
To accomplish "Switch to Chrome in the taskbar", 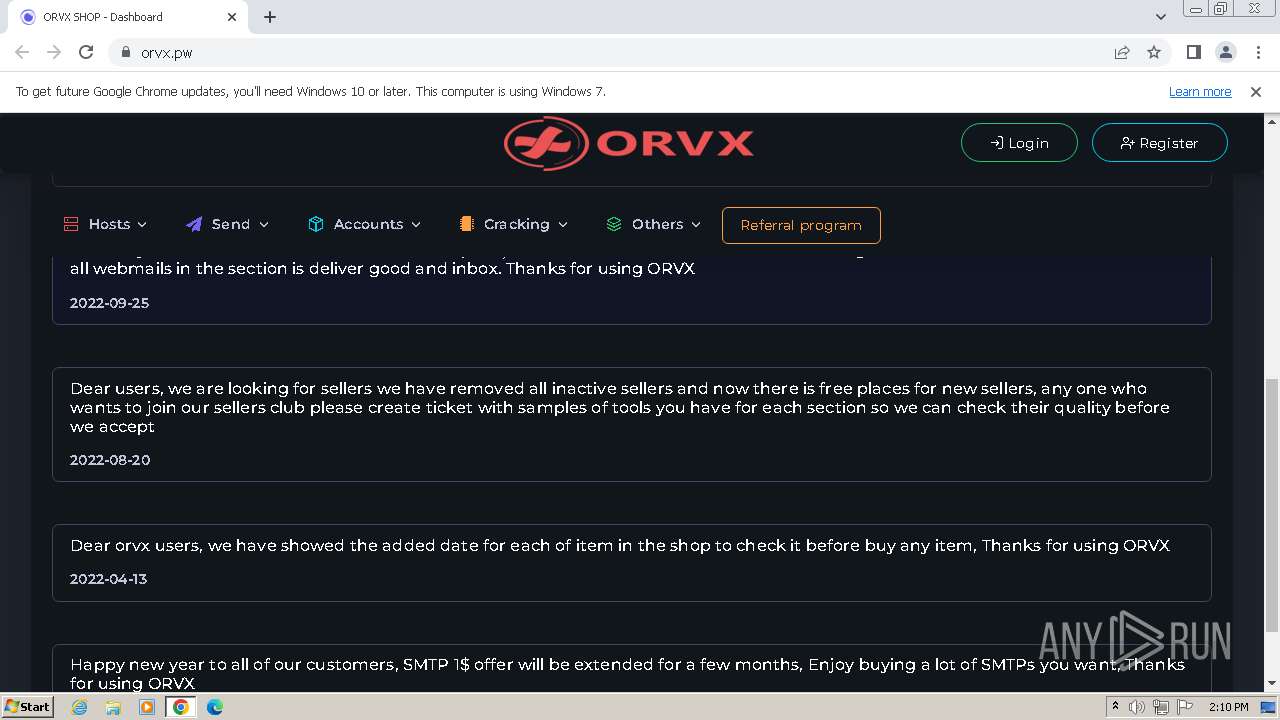I will point(181,707).
